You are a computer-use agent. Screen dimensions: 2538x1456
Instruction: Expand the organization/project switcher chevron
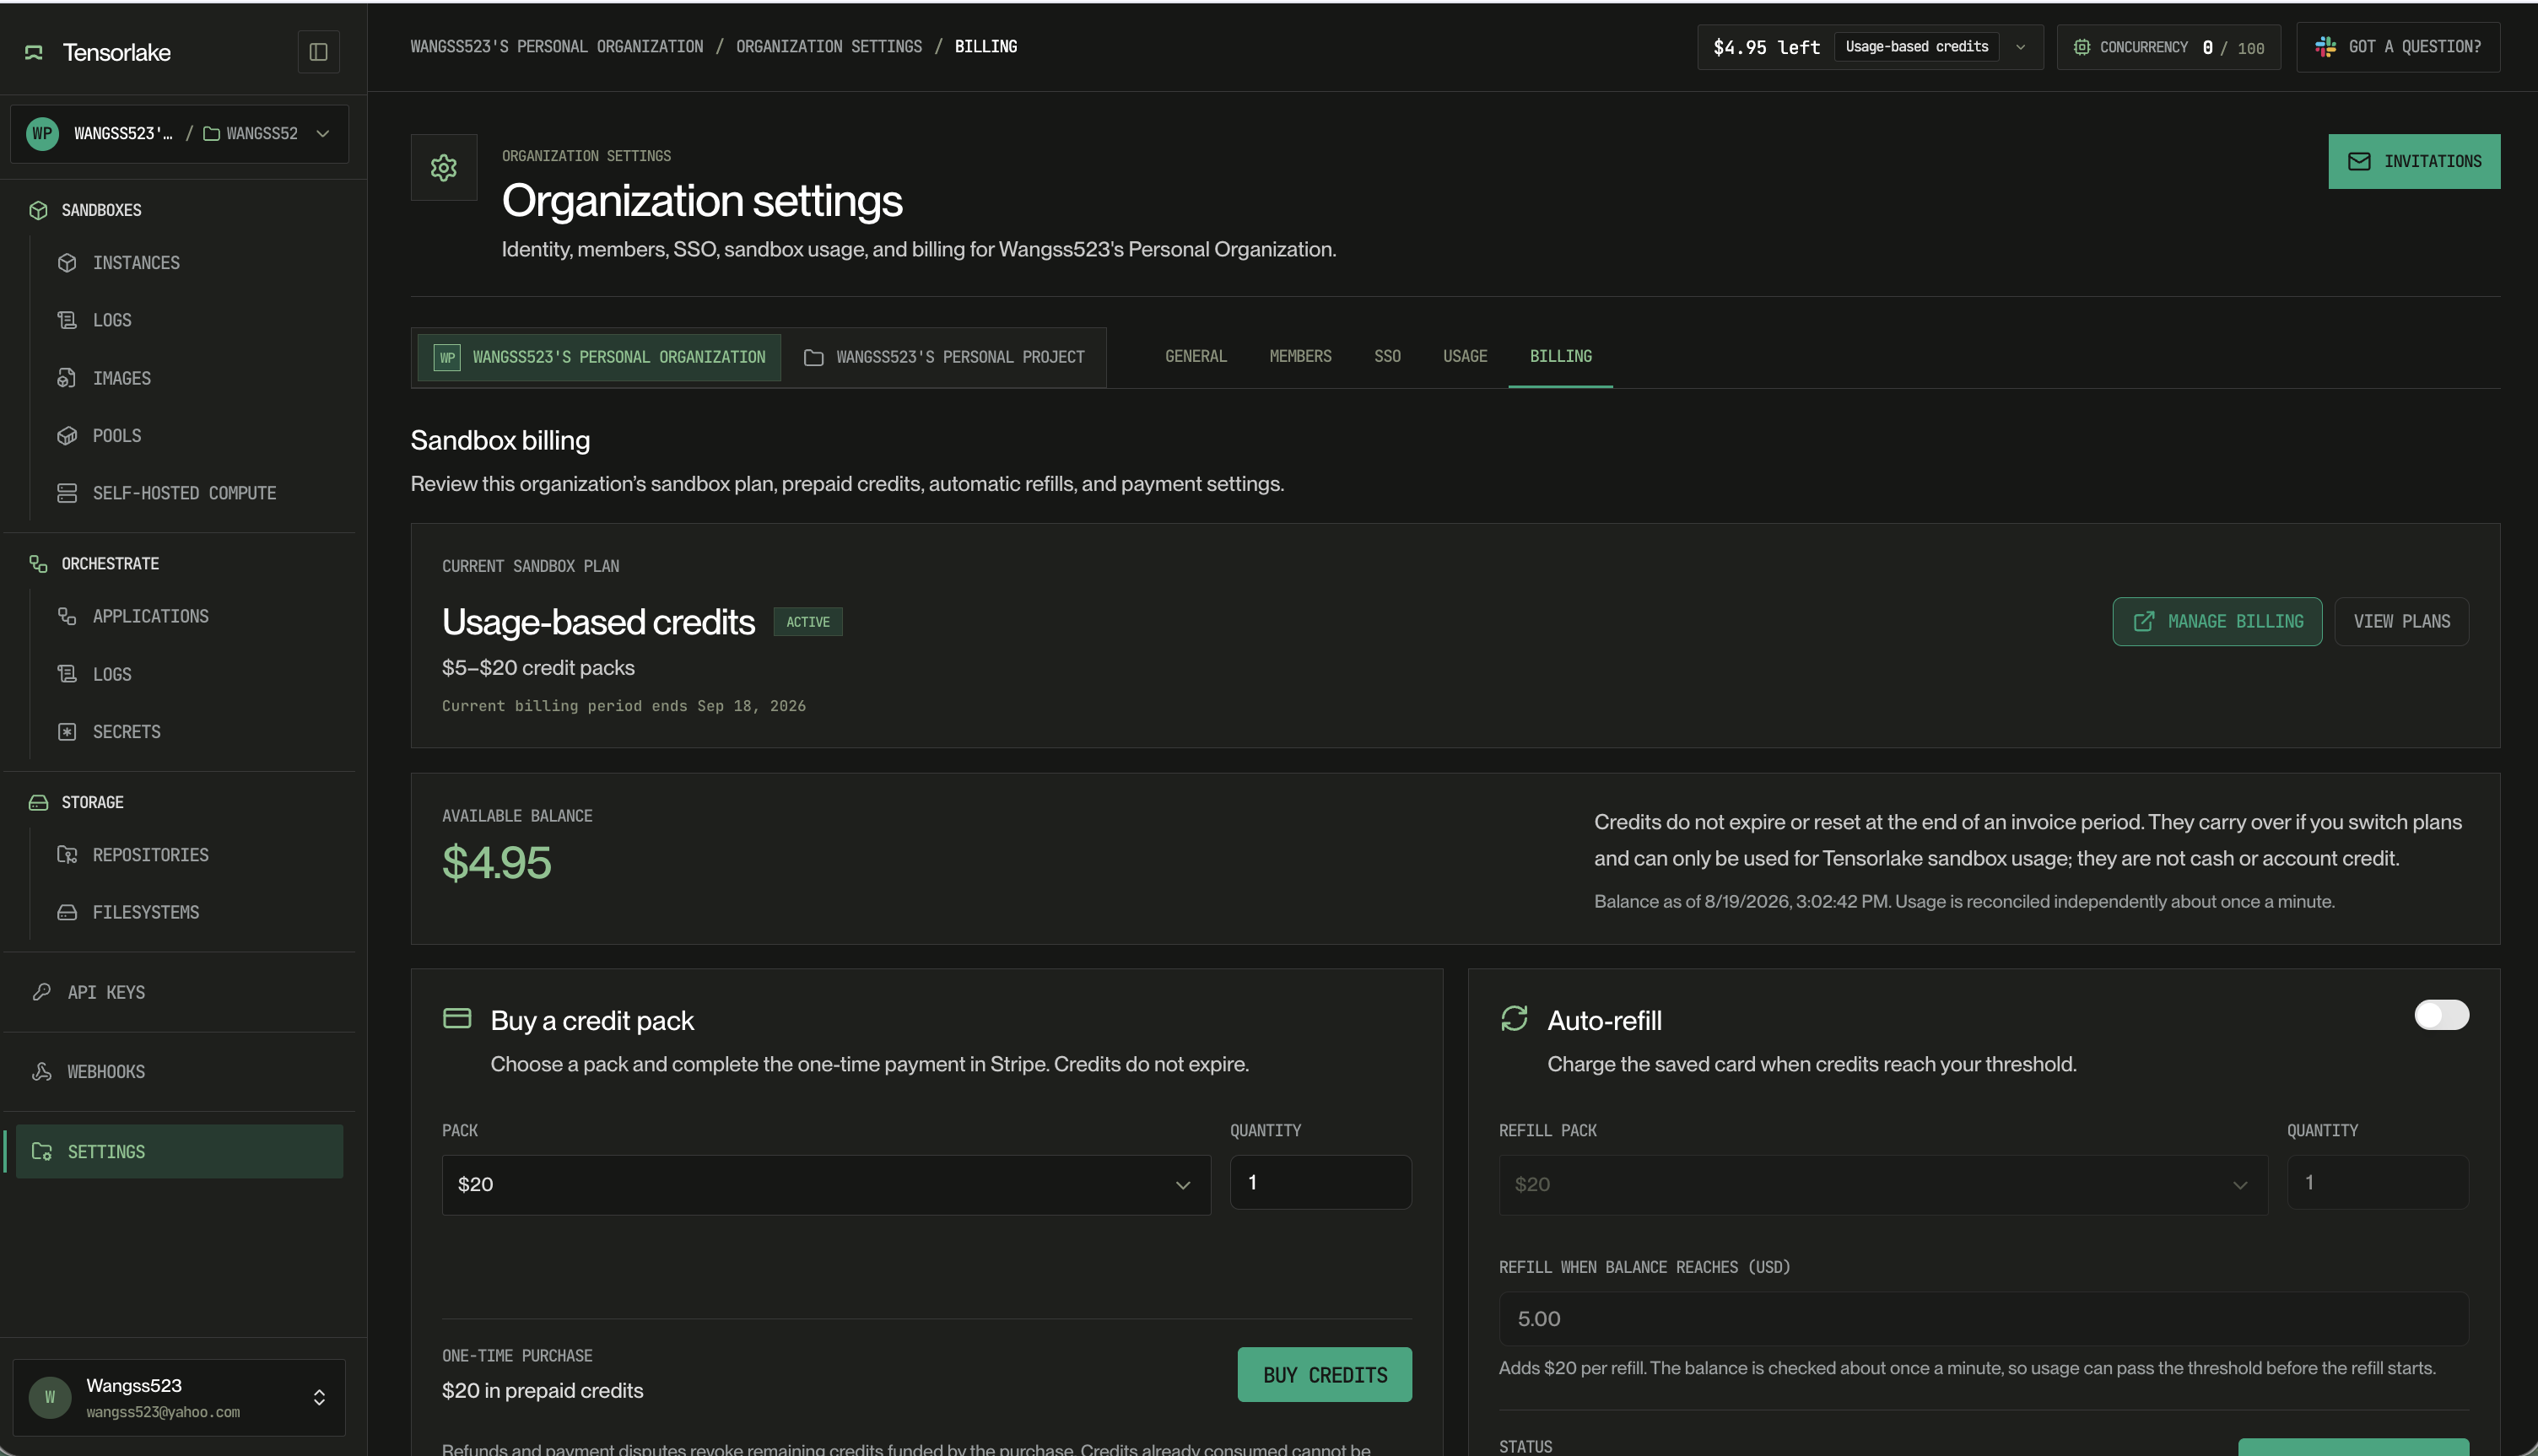[x=323, y=134]
